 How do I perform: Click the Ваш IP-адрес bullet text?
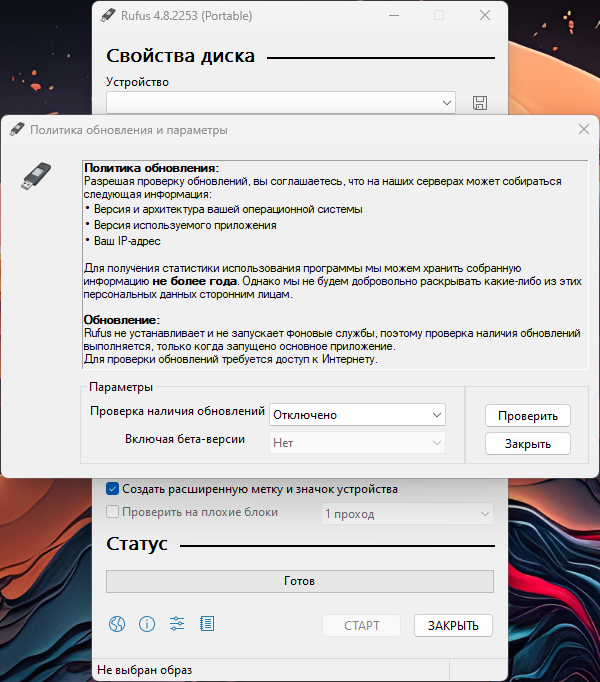coord(127,241)
